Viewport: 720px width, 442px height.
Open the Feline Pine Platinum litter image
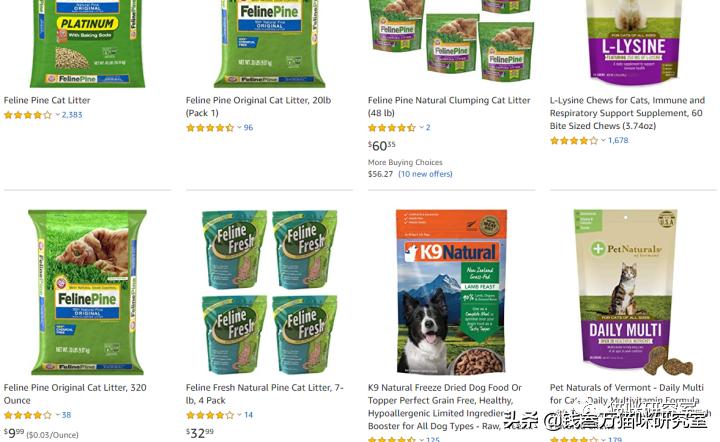87,44
